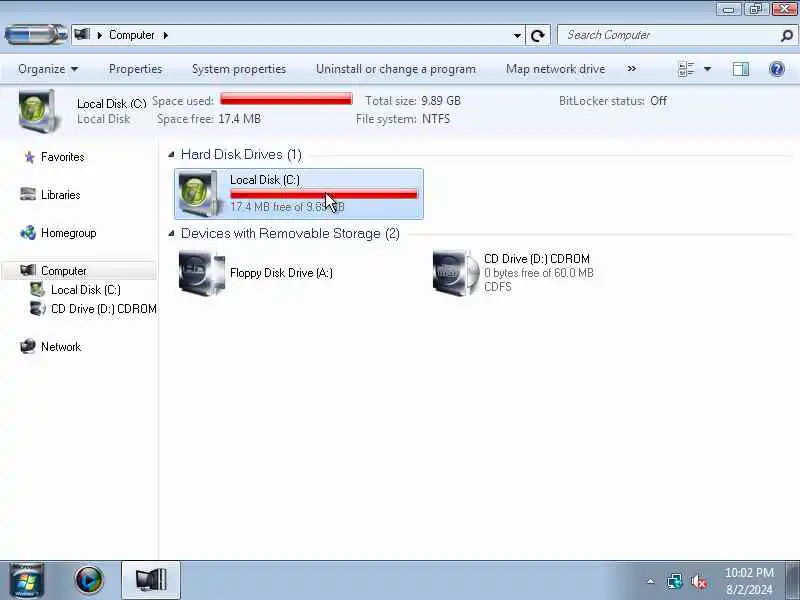This screenshot has width=800, height=600.
Task: Open the address bar history dropdown
Action: pyautogui.click(x=517, y=36)
